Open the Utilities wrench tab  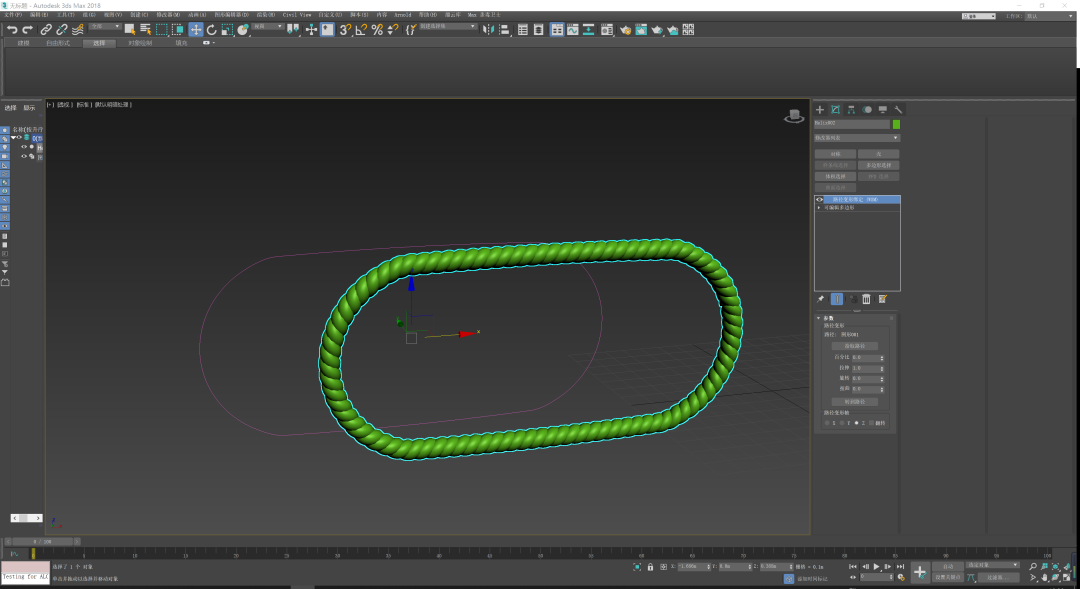[898, 110]
